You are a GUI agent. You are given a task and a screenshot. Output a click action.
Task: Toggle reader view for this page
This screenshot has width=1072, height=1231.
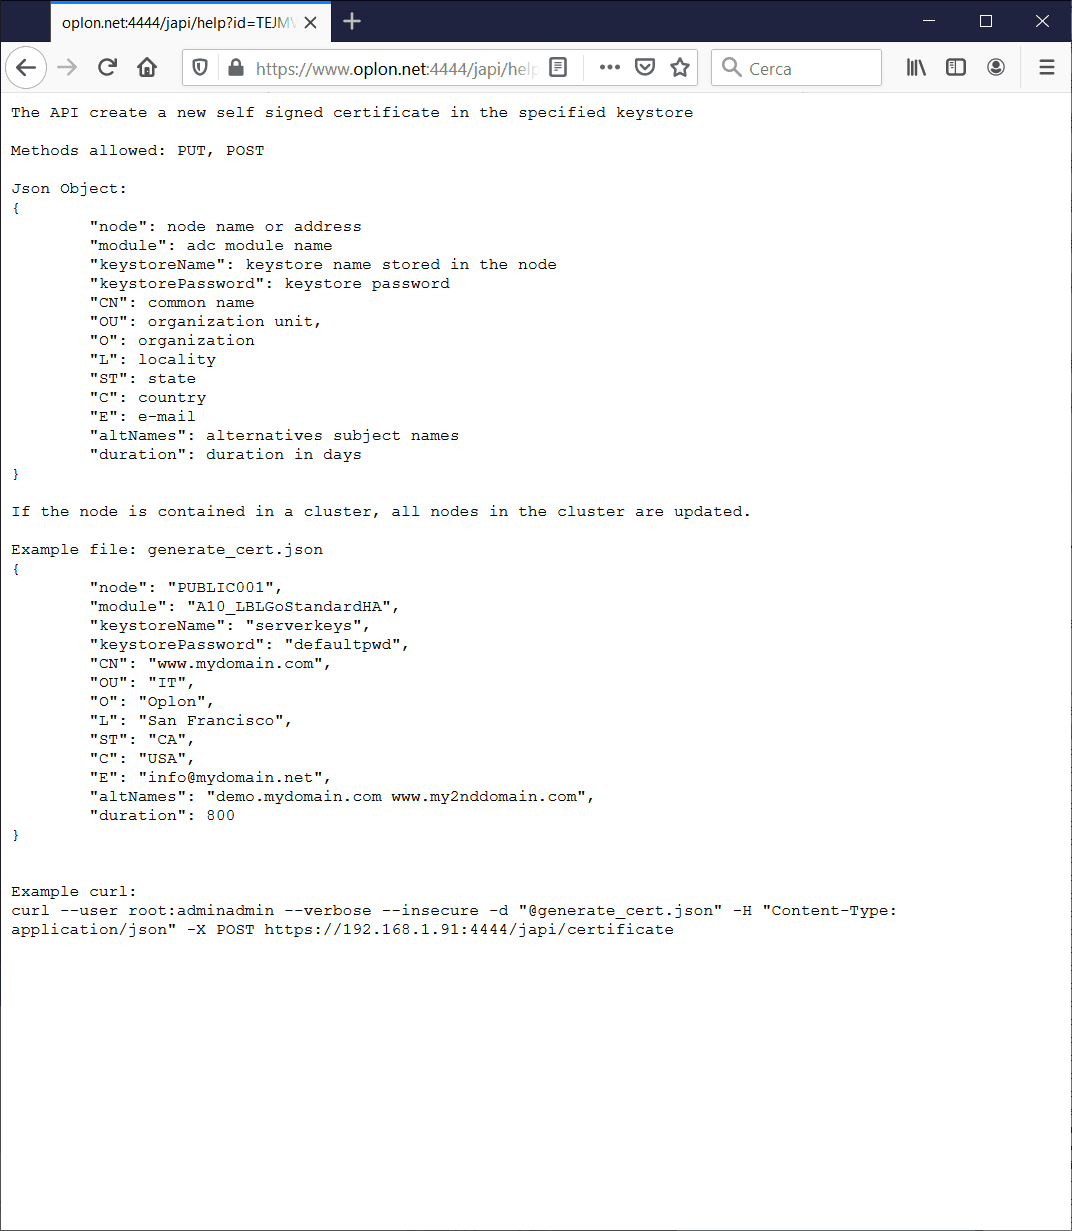point(558,67)
